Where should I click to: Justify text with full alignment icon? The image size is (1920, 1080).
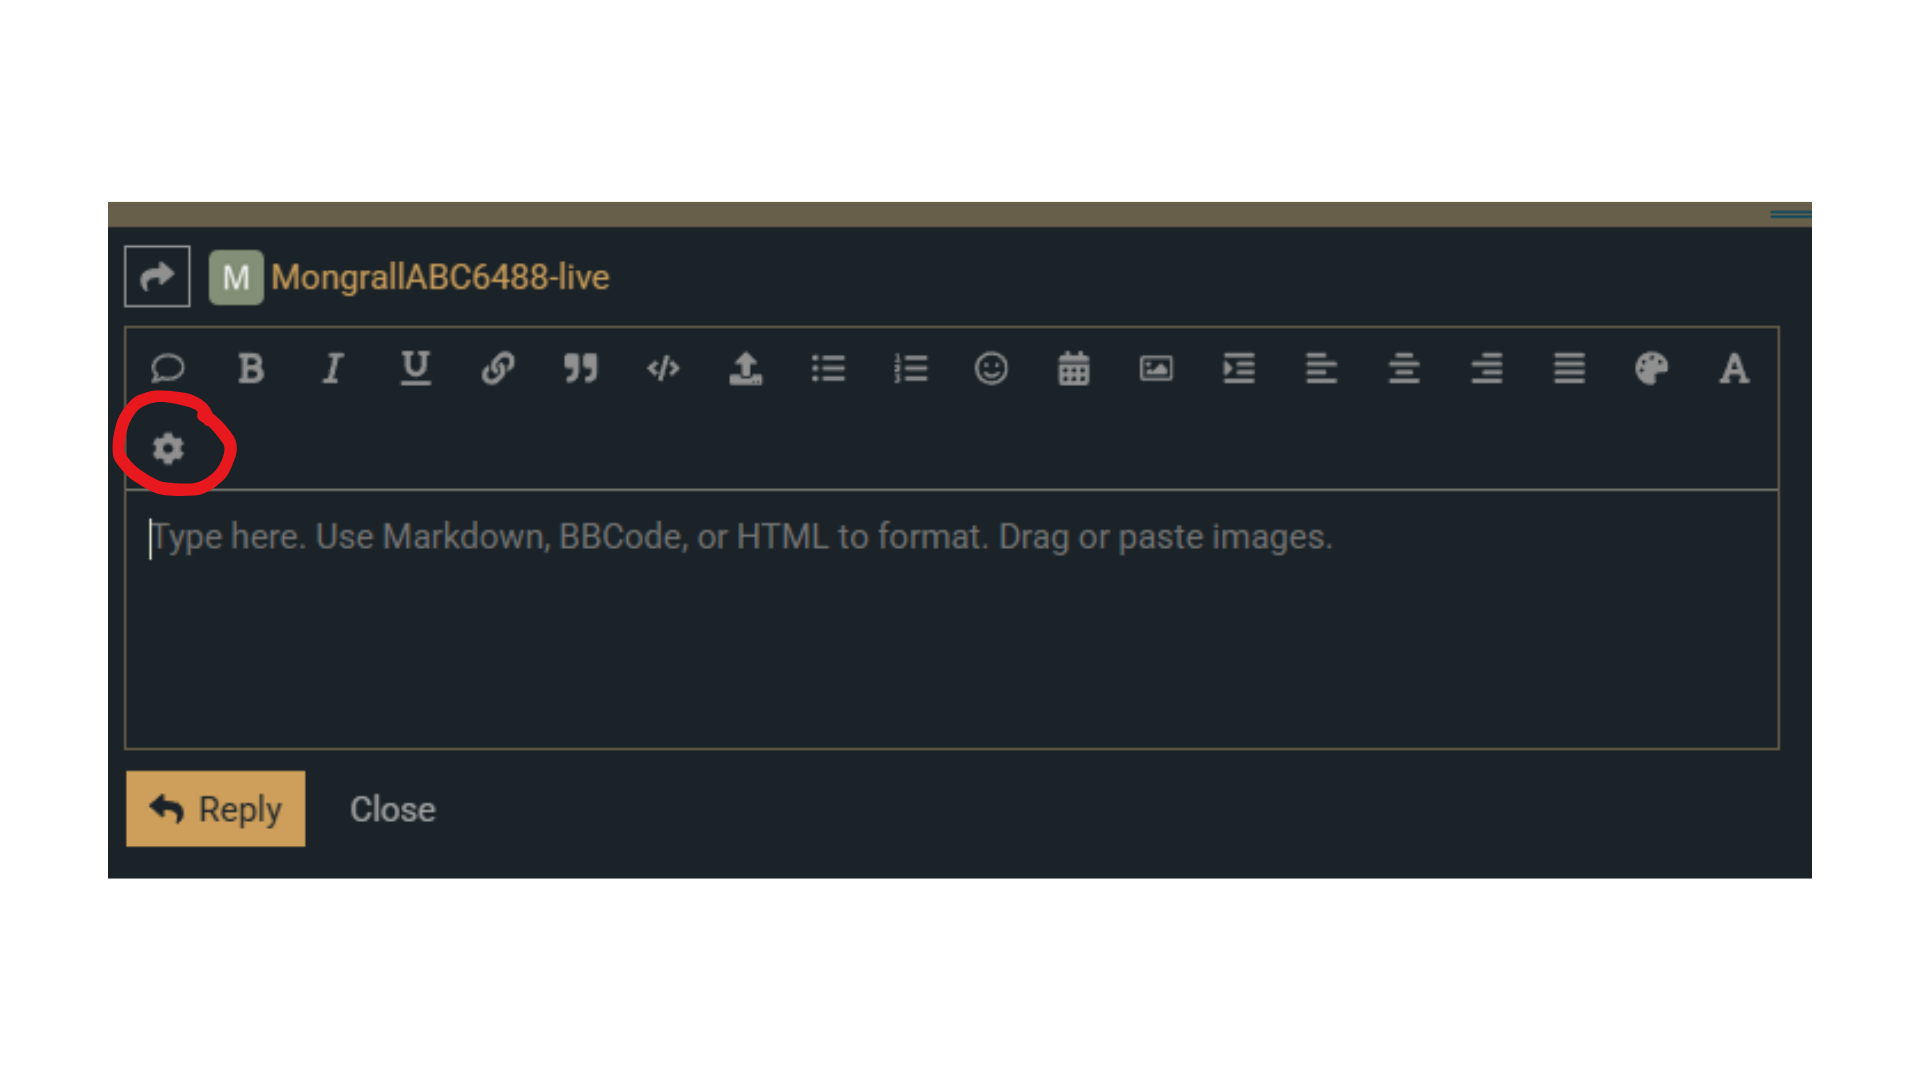click(1569, 368)
